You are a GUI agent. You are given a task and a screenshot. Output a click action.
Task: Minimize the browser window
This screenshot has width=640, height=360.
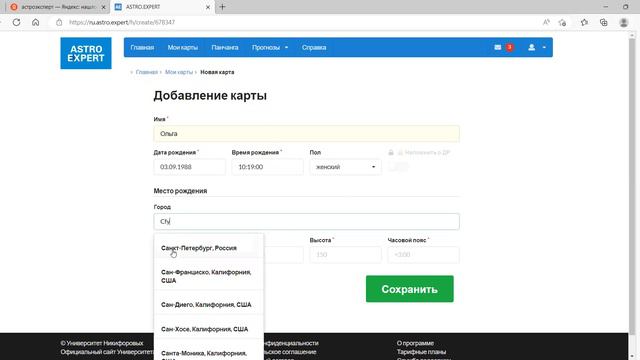606,7
